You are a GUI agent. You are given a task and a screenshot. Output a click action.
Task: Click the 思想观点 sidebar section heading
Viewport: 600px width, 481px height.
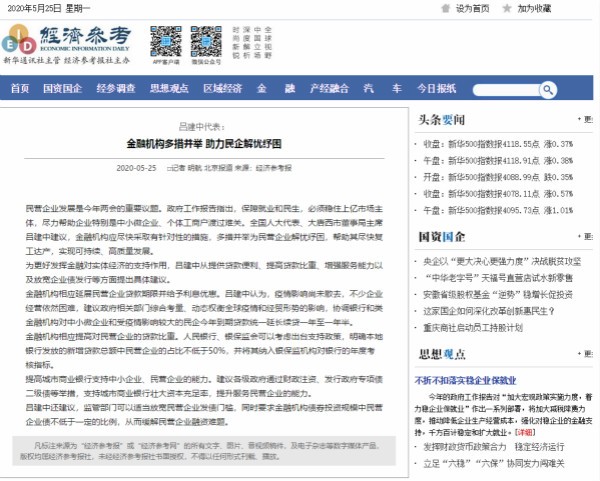pyautogui.click(x=442, y=354)
